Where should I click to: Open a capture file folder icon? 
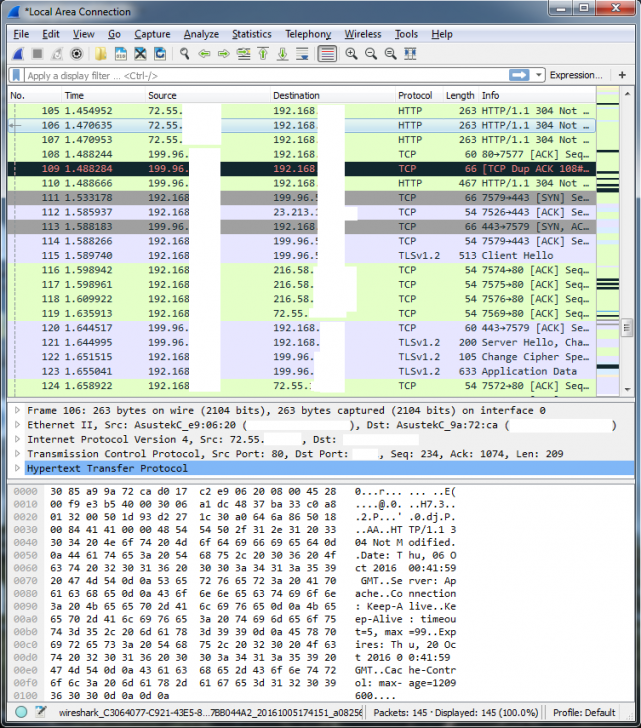[x=101, y=54]
